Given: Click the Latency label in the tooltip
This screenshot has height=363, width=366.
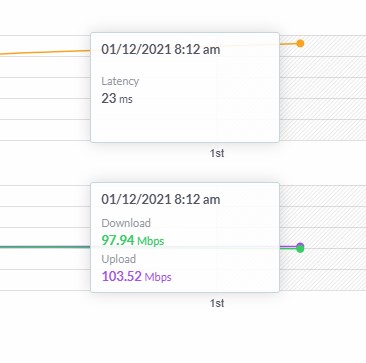Looking at the screenshot, I should (x=120, y=81).
